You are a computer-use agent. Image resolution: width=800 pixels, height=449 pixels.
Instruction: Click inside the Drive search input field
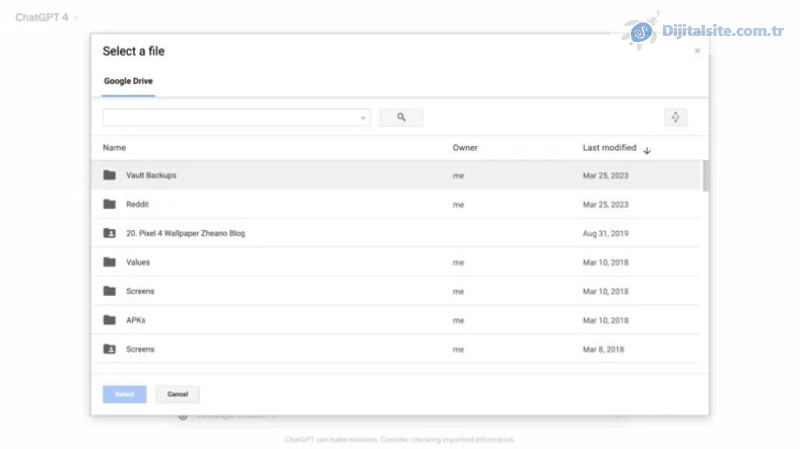click(x=230, y=118)
